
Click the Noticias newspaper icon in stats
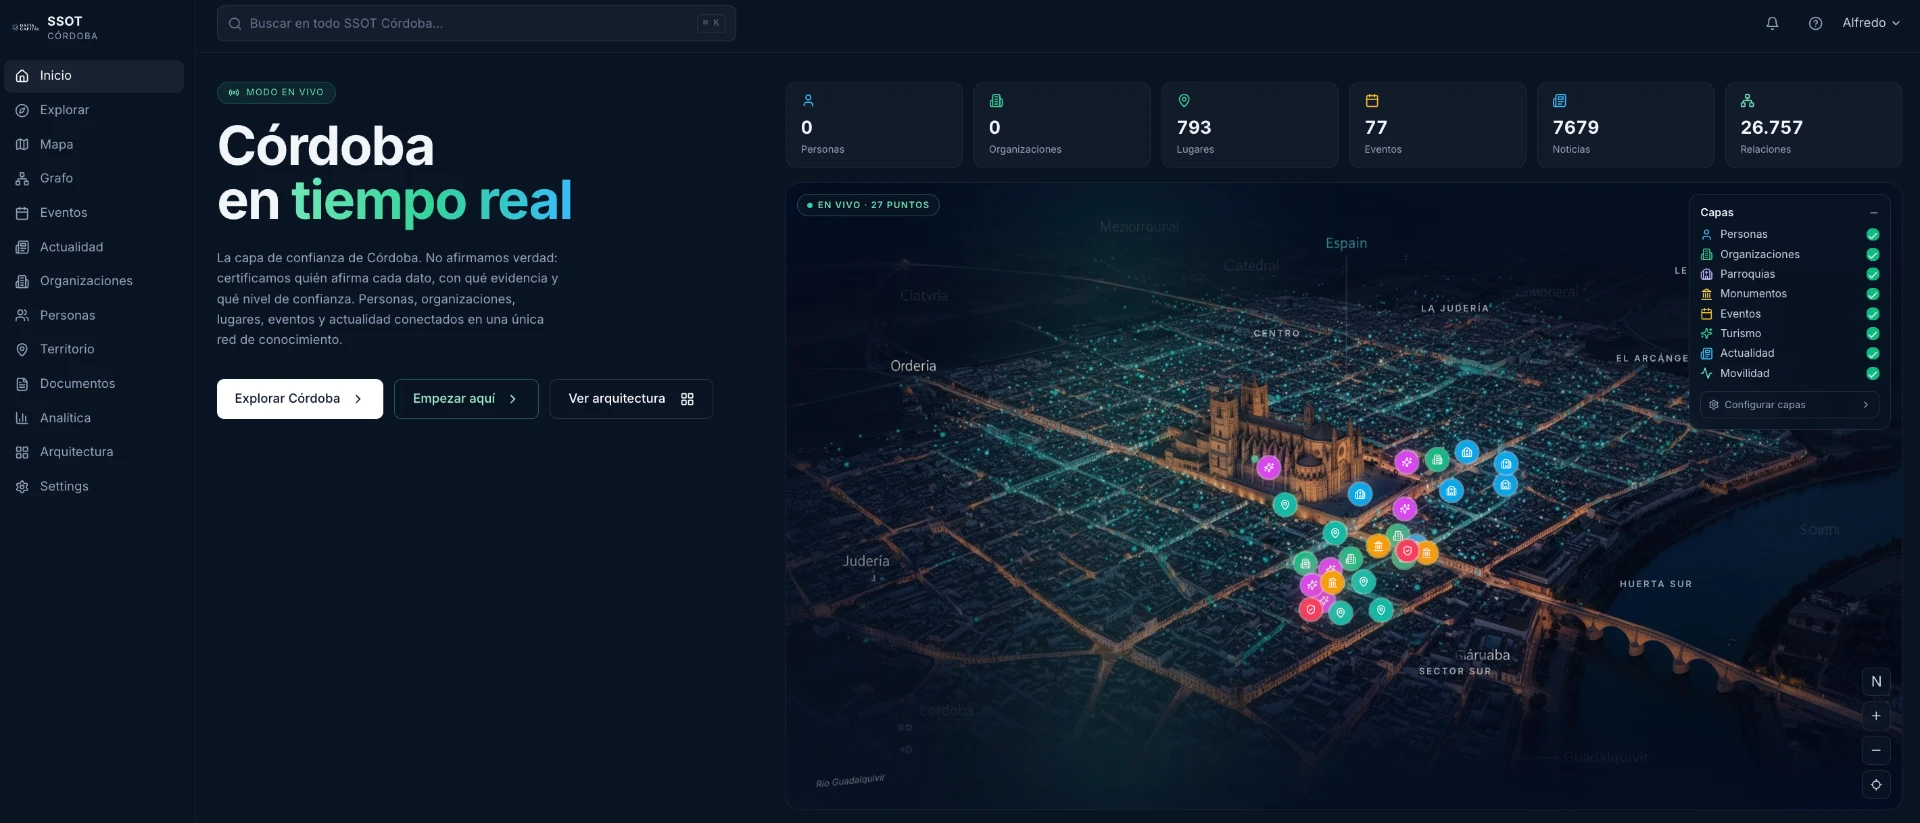(1559, 101)
